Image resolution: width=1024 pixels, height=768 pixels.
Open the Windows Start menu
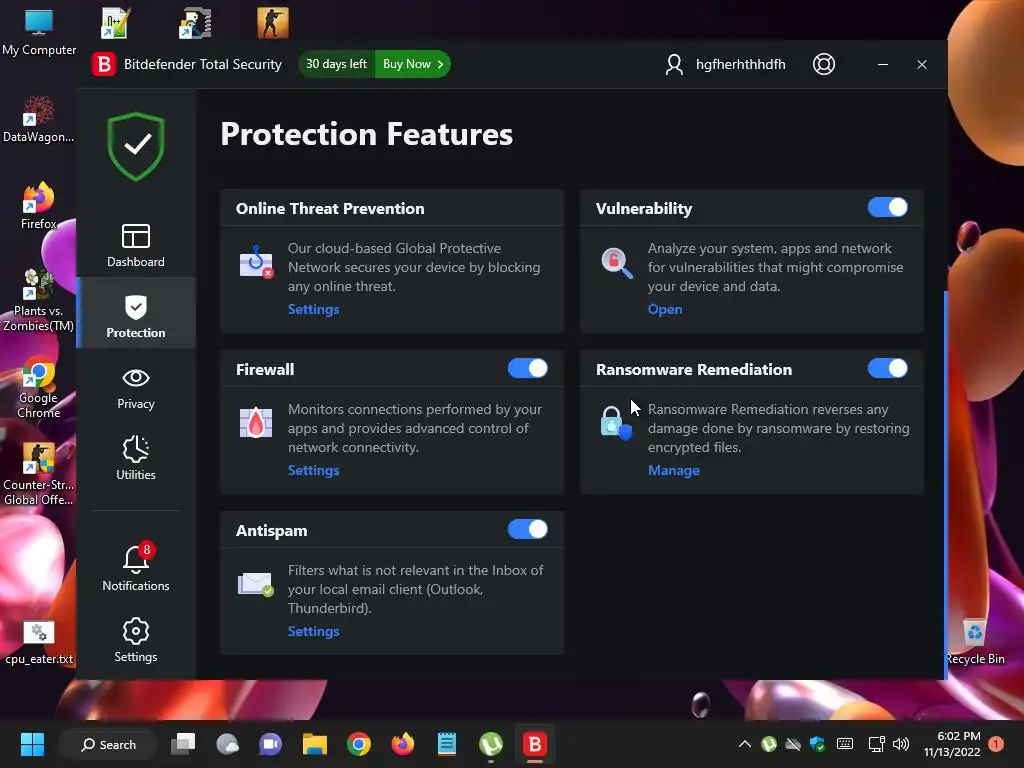pos(32,744)
